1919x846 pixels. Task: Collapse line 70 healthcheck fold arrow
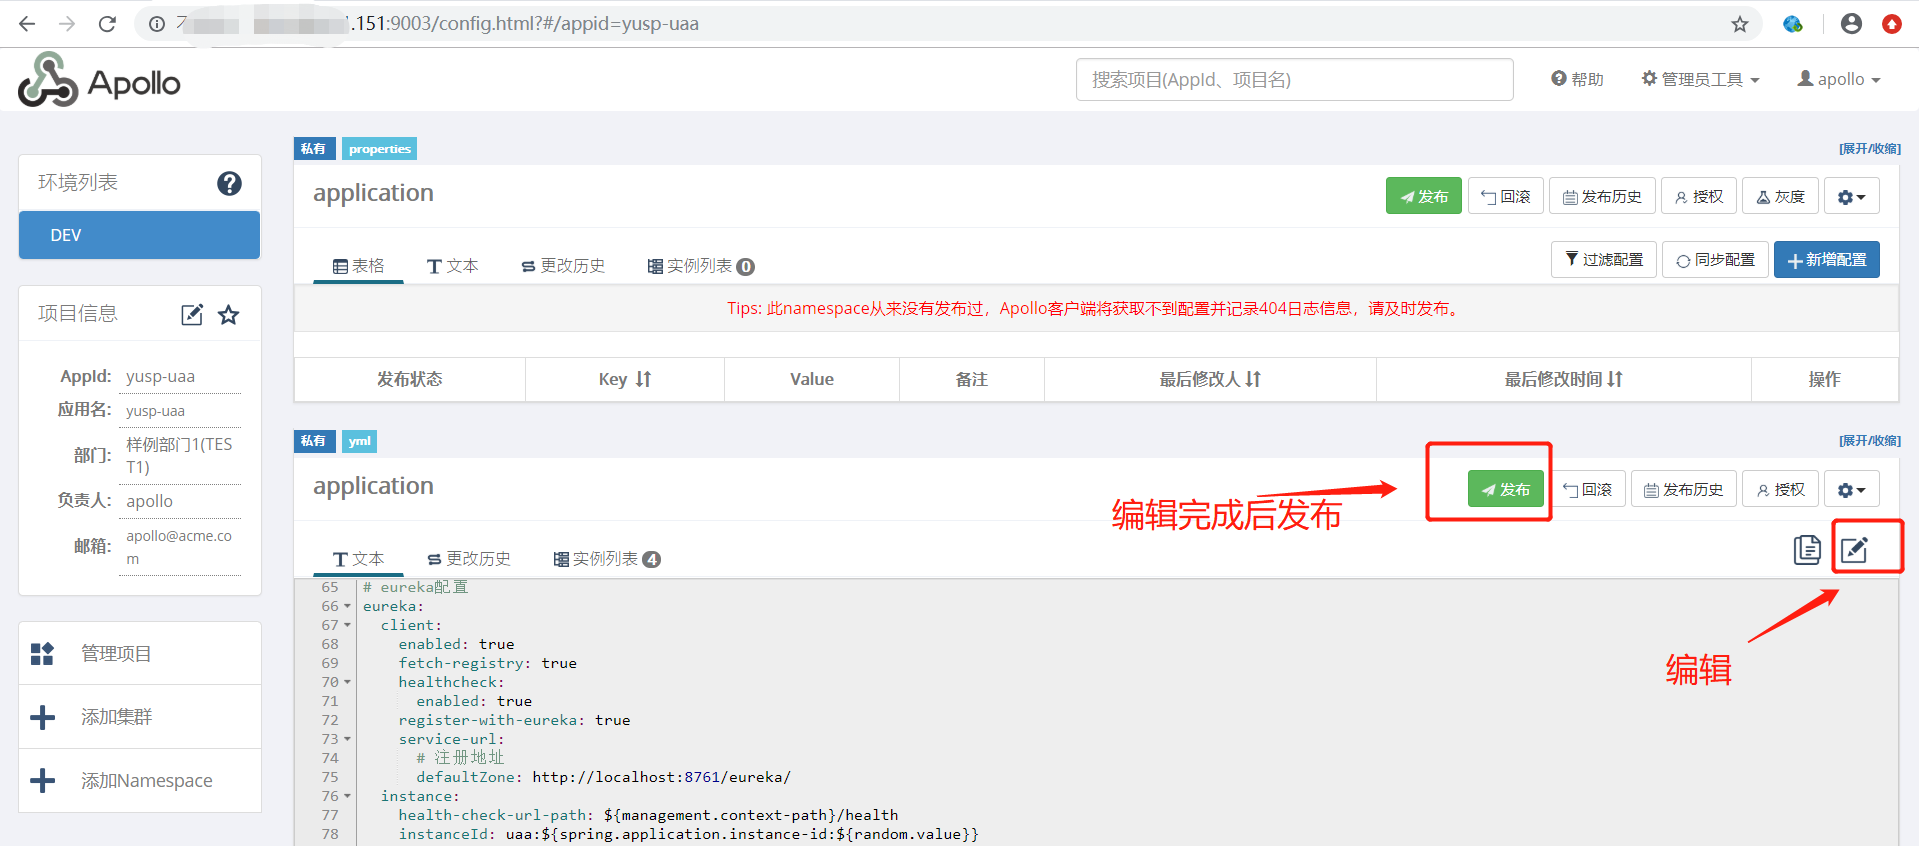347,682
